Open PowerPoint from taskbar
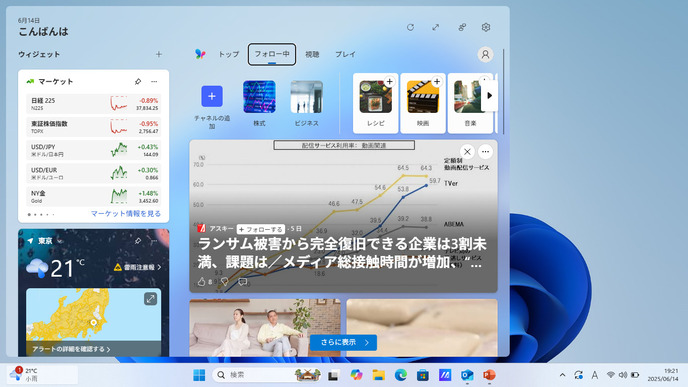 pos(489,375)
